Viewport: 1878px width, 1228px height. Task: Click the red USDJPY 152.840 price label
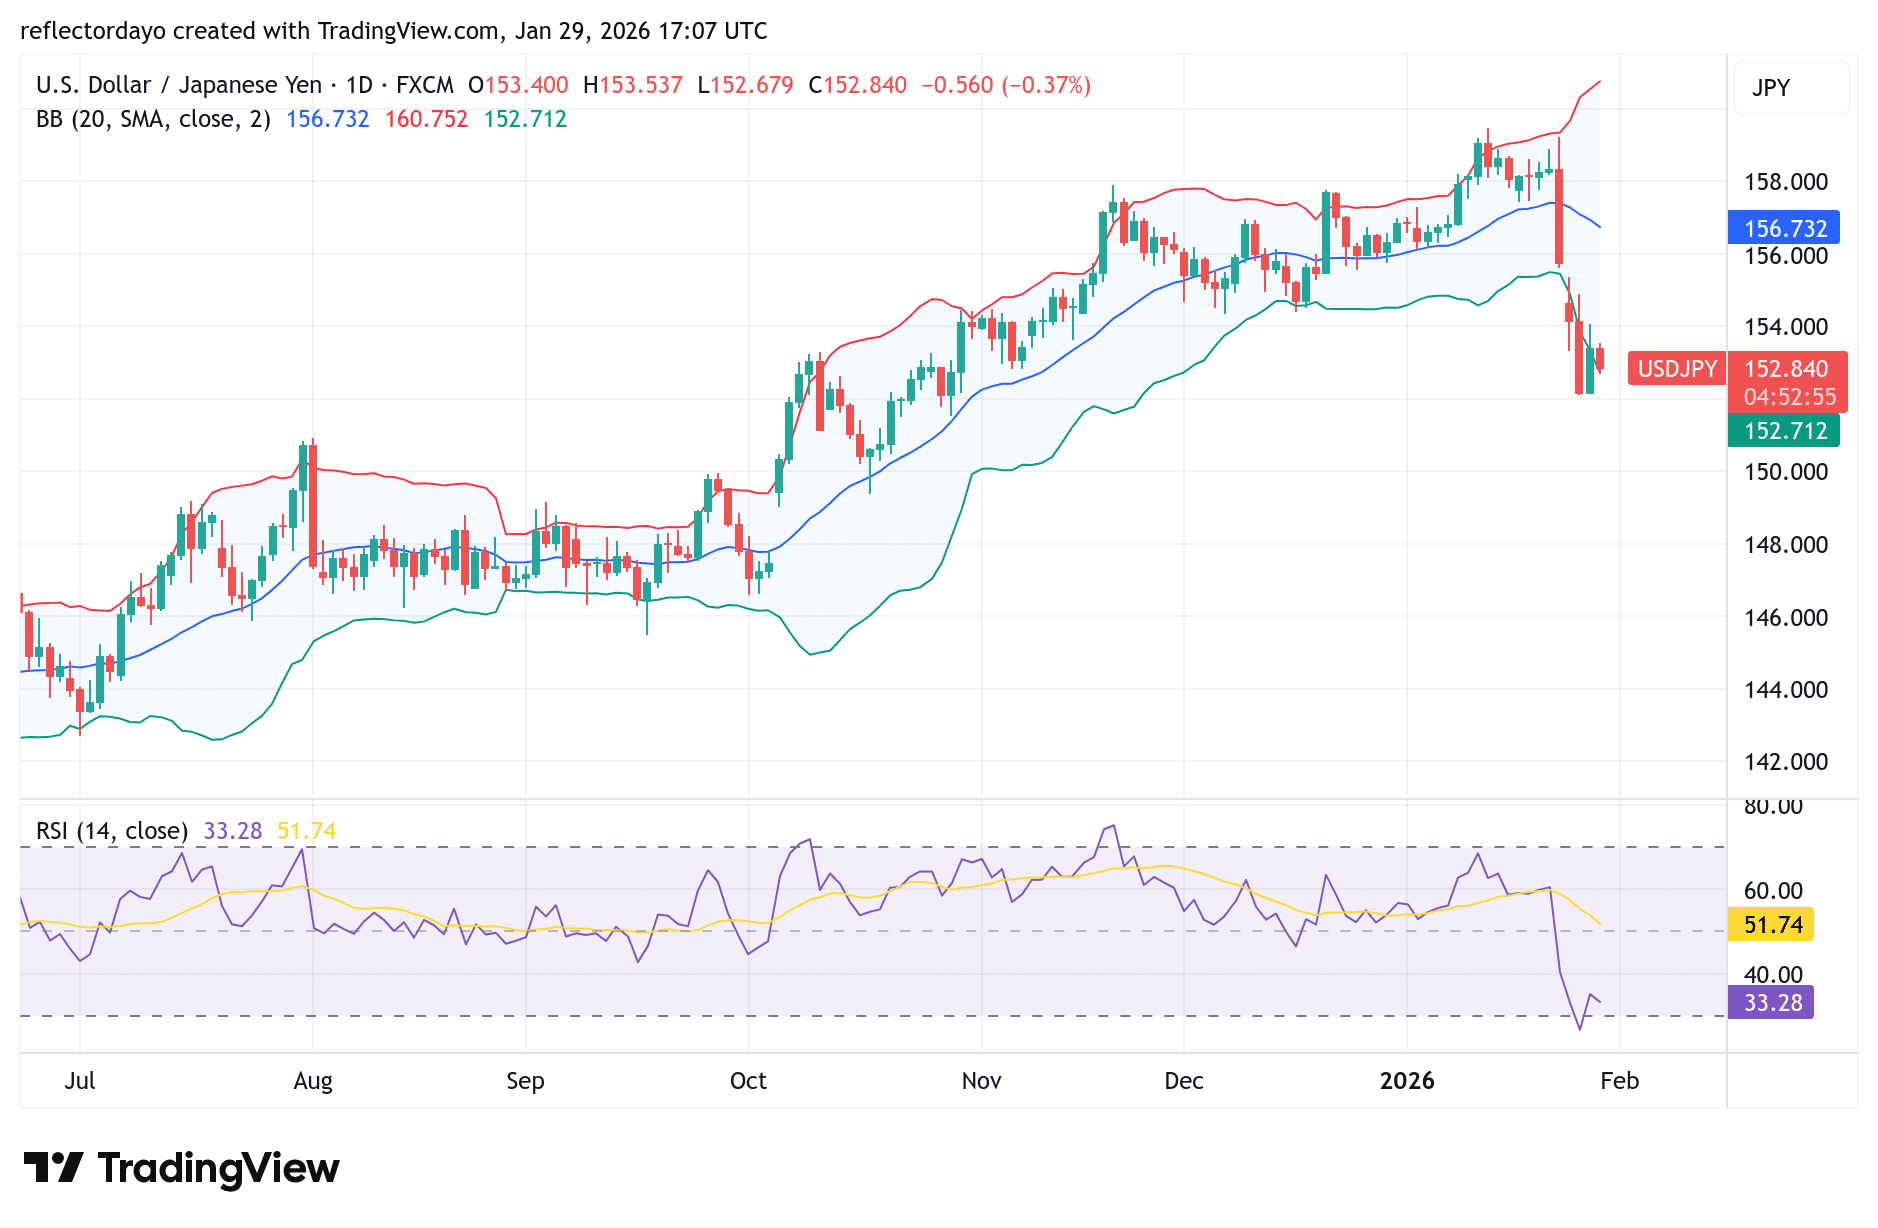coord(1787,368)
